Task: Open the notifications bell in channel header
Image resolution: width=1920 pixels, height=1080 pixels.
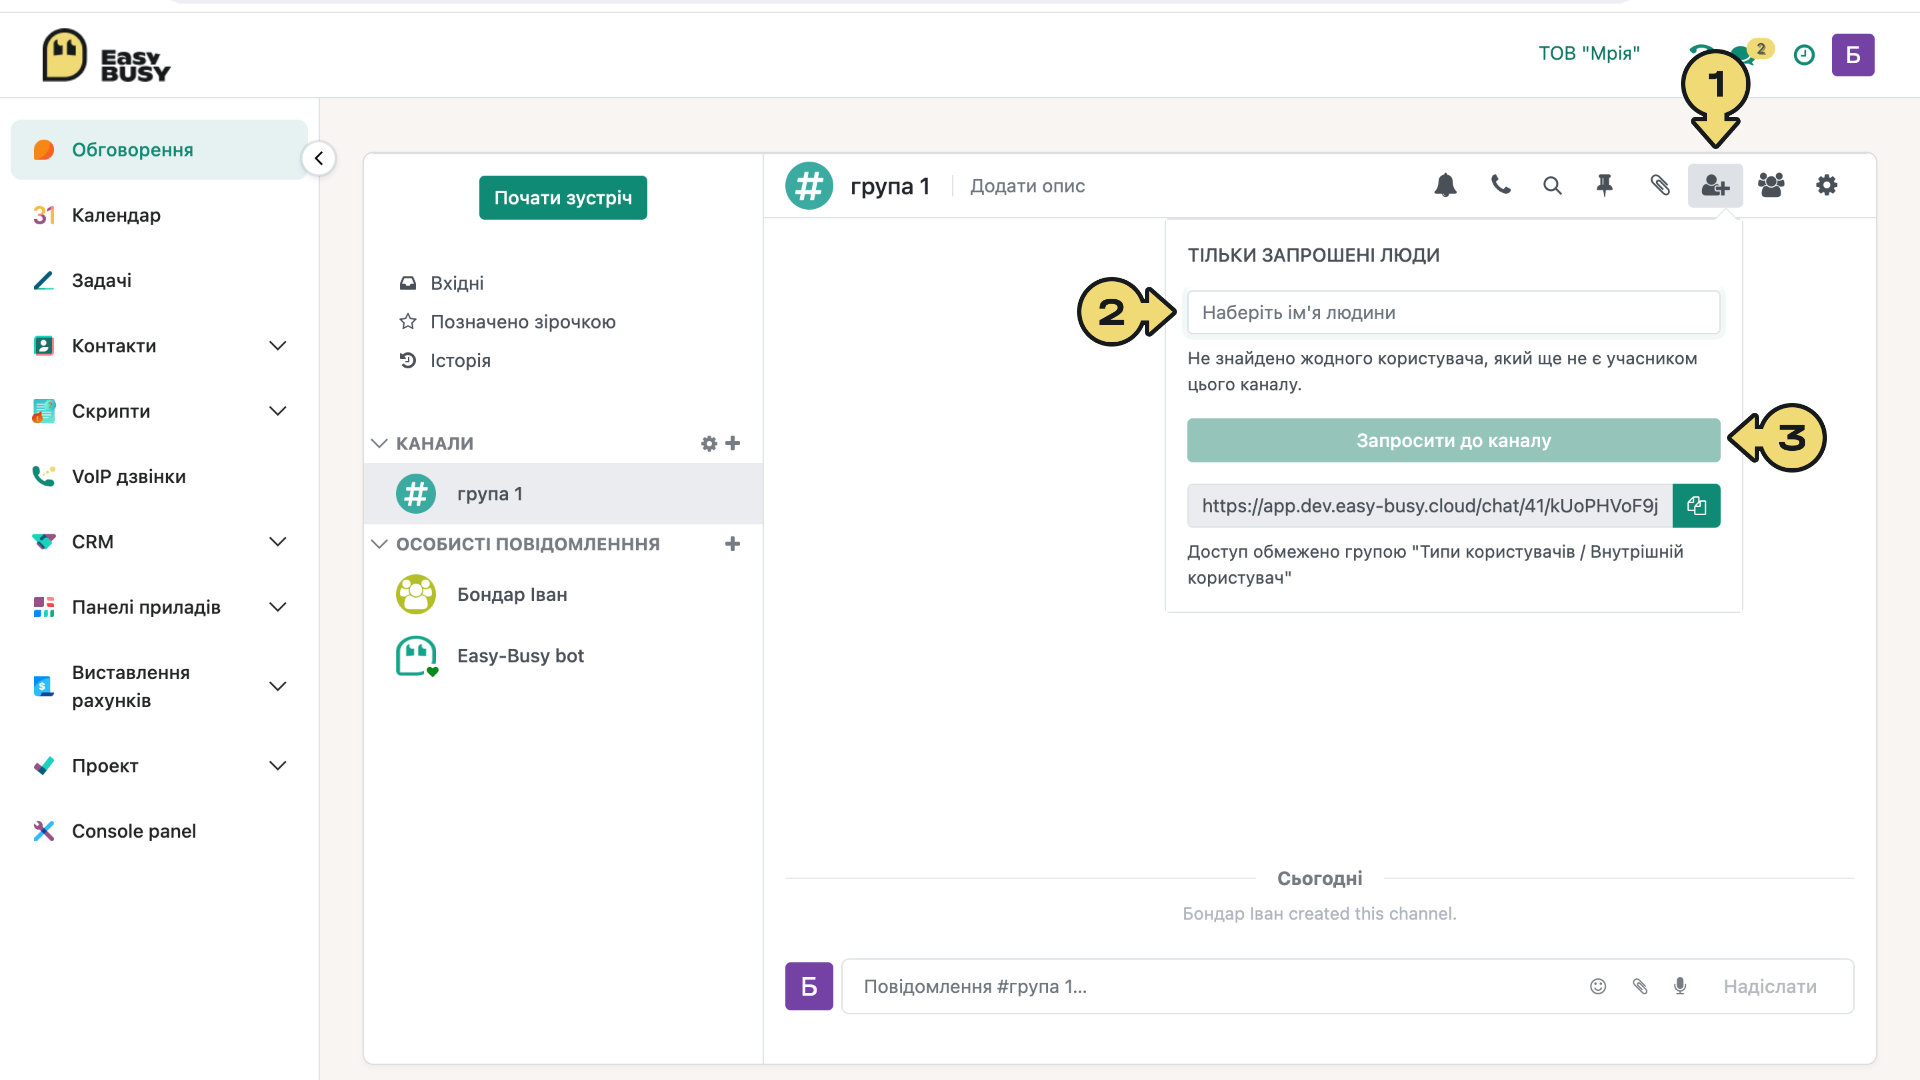Action: 1445,185
